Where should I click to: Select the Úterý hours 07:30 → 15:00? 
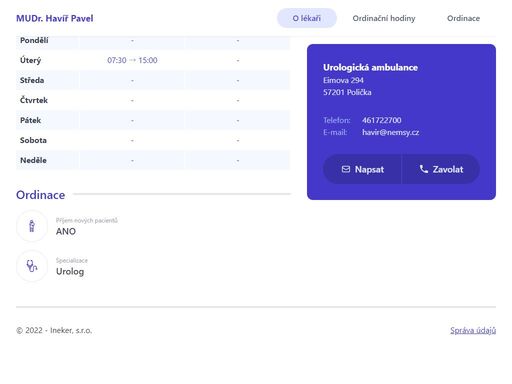pos(132,60)
